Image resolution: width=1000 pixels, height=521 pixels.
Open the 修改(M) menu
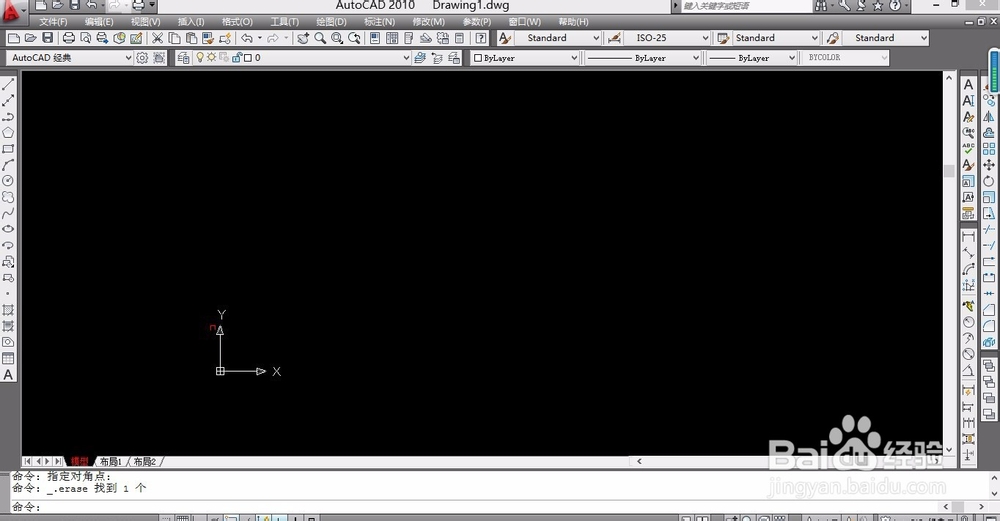pos(428,22)
